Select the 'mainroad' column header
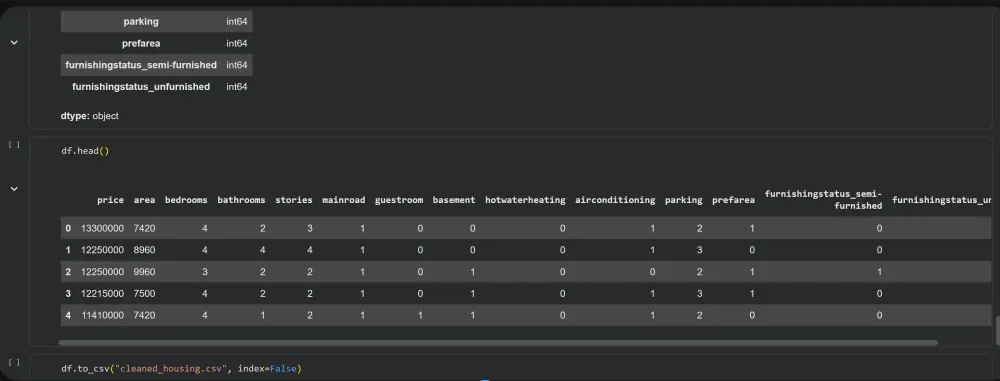1000x381 pixels. tap(344, 200)
